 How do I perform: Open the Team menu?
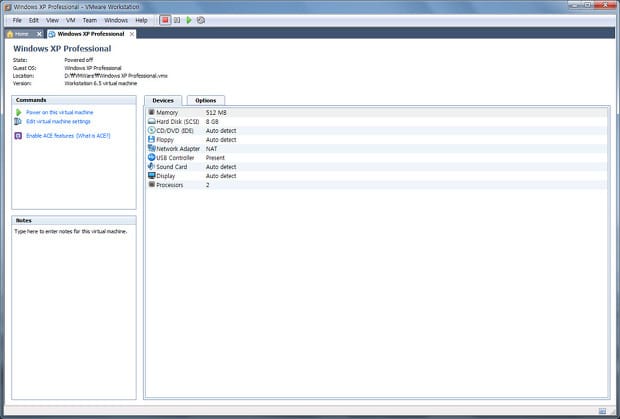coord(90,20)
